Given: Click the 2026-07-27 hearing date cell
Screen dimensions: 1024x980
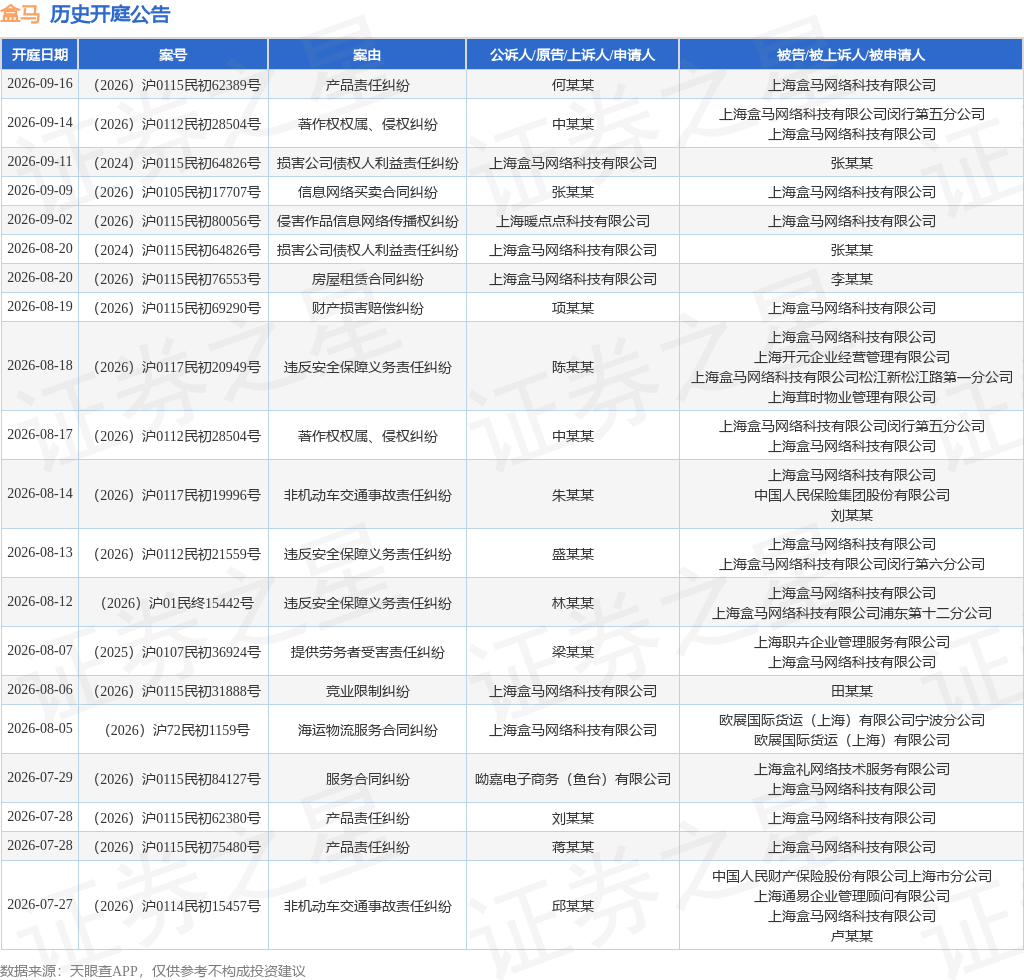Looking at the screenshot, I should (40, 904).
